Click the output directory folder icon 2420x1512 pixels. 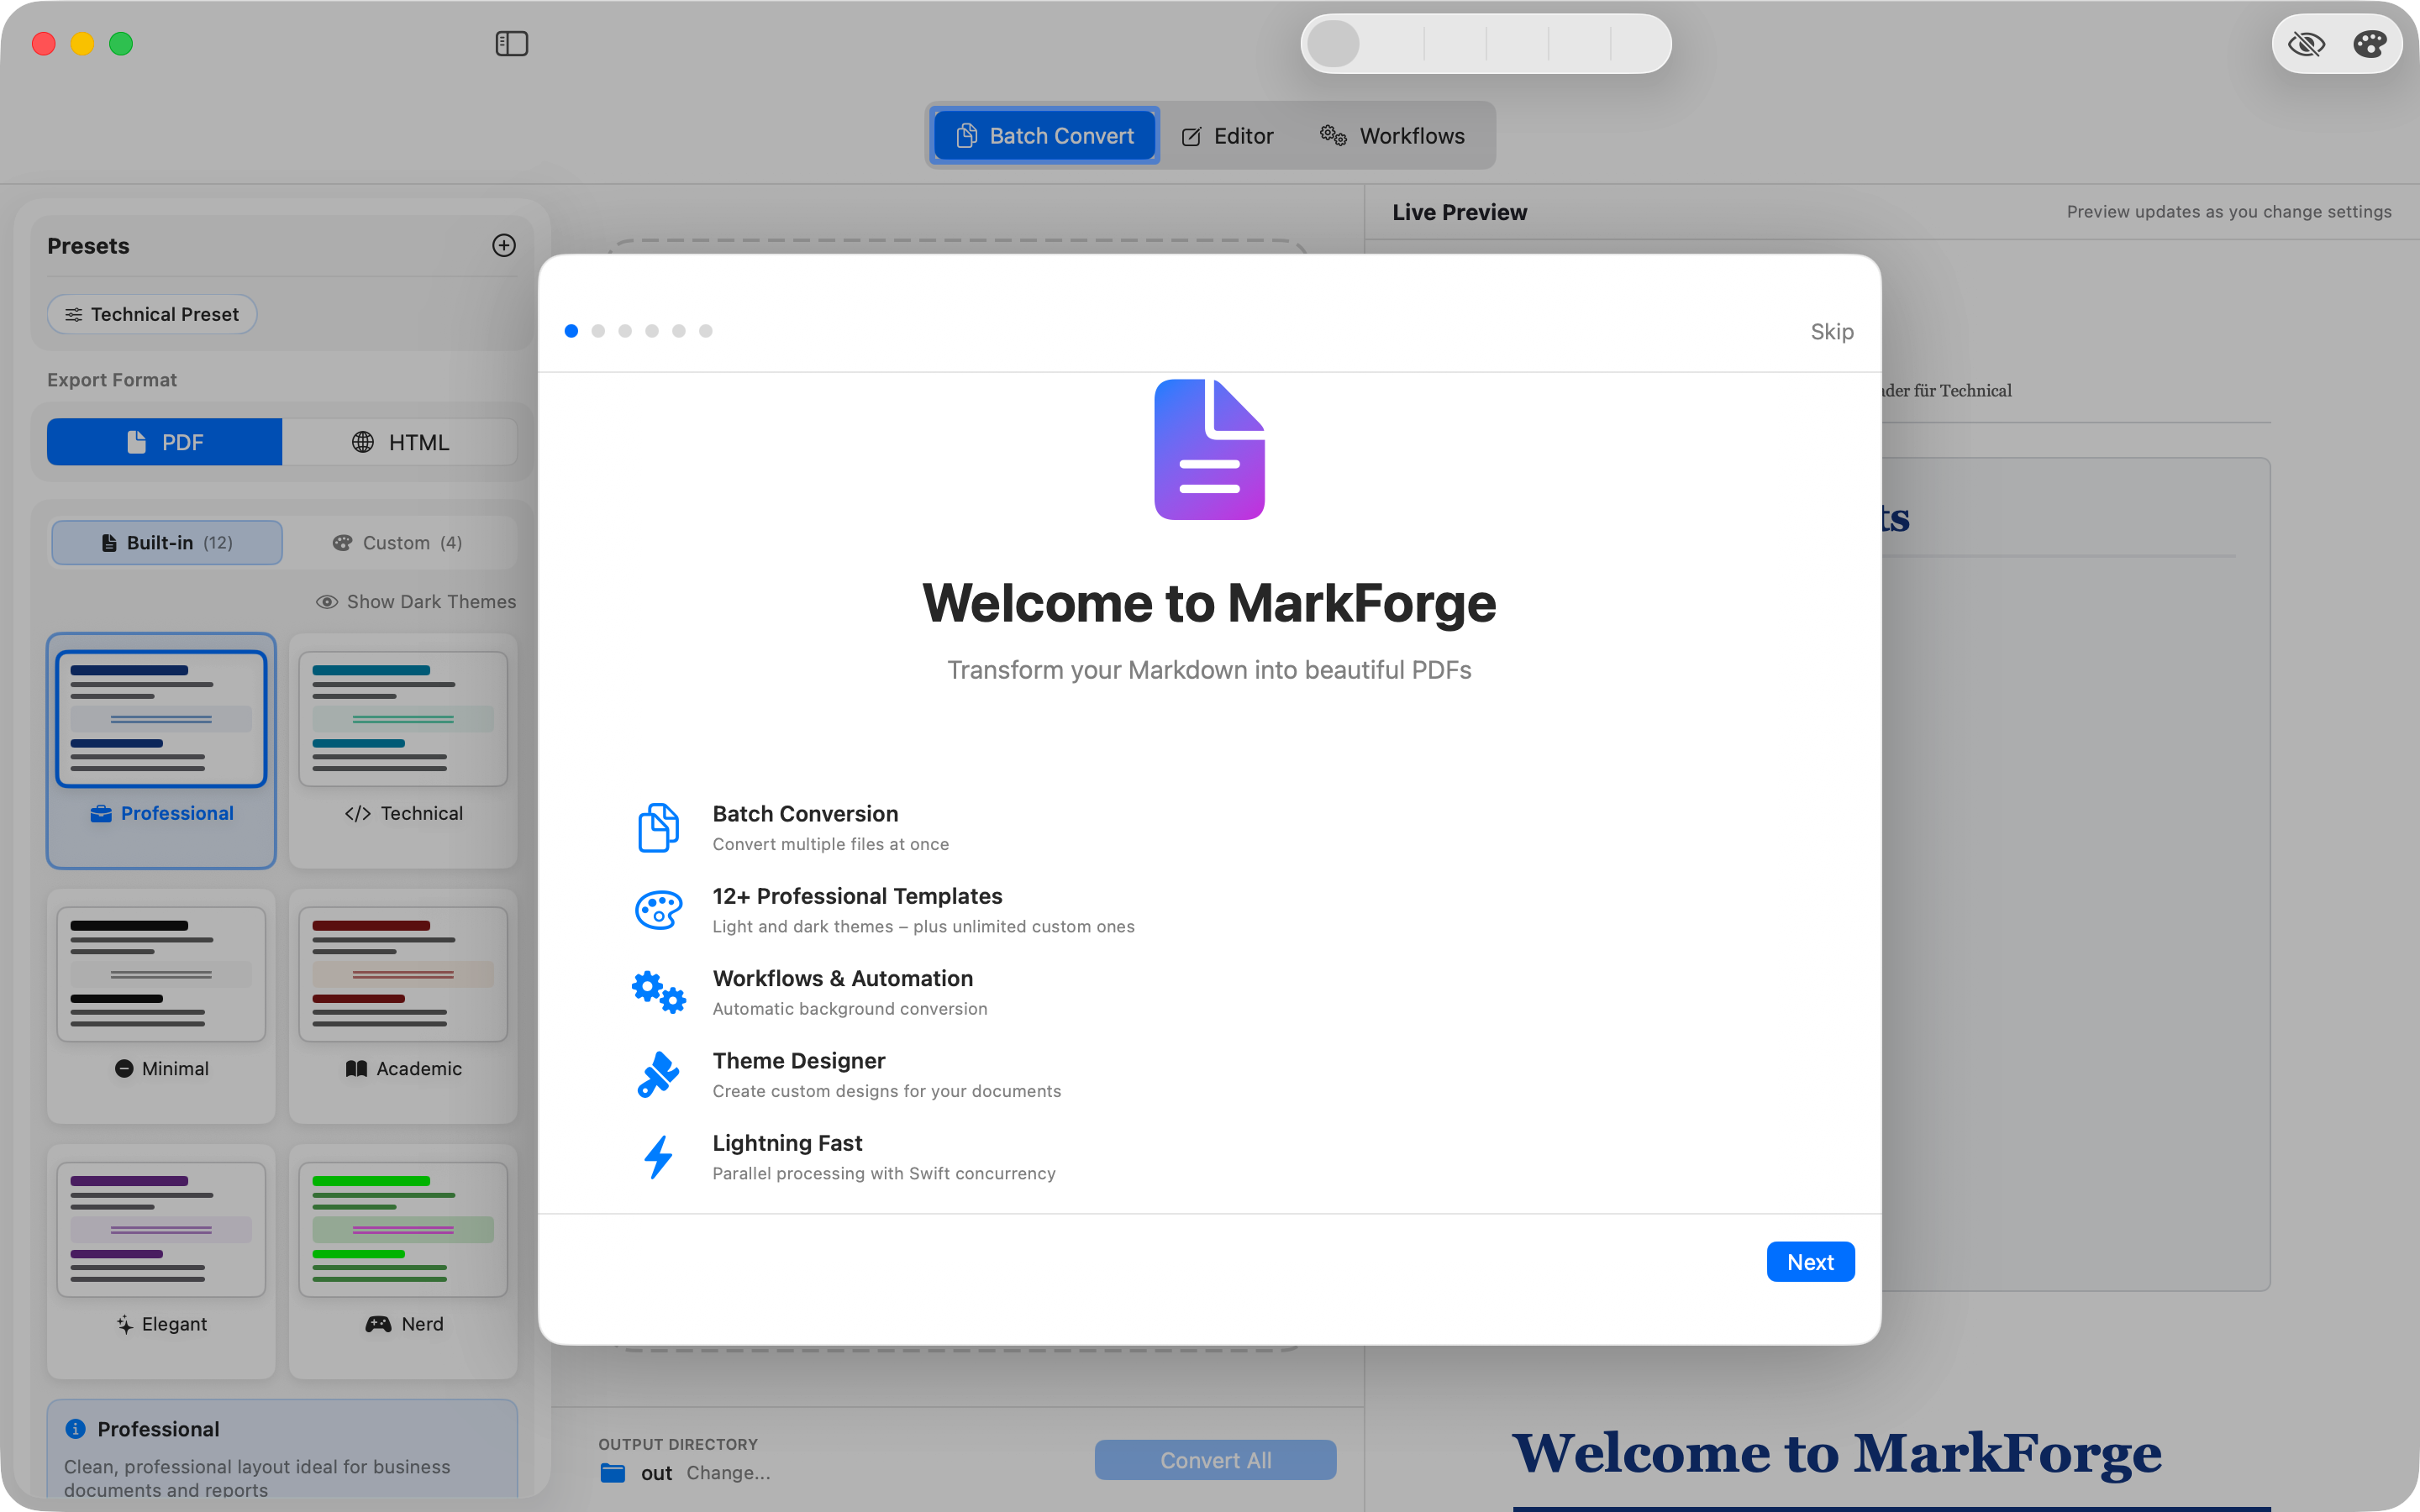click(613, 1473)
